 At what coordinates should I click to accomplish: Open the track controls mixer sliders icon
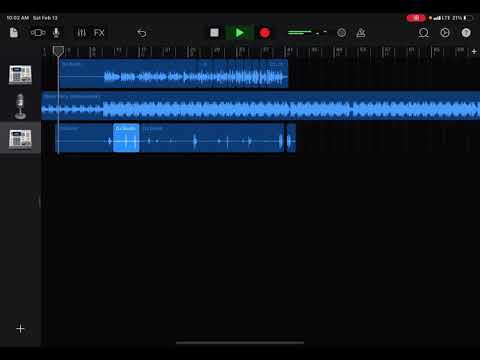coord(81,33)
